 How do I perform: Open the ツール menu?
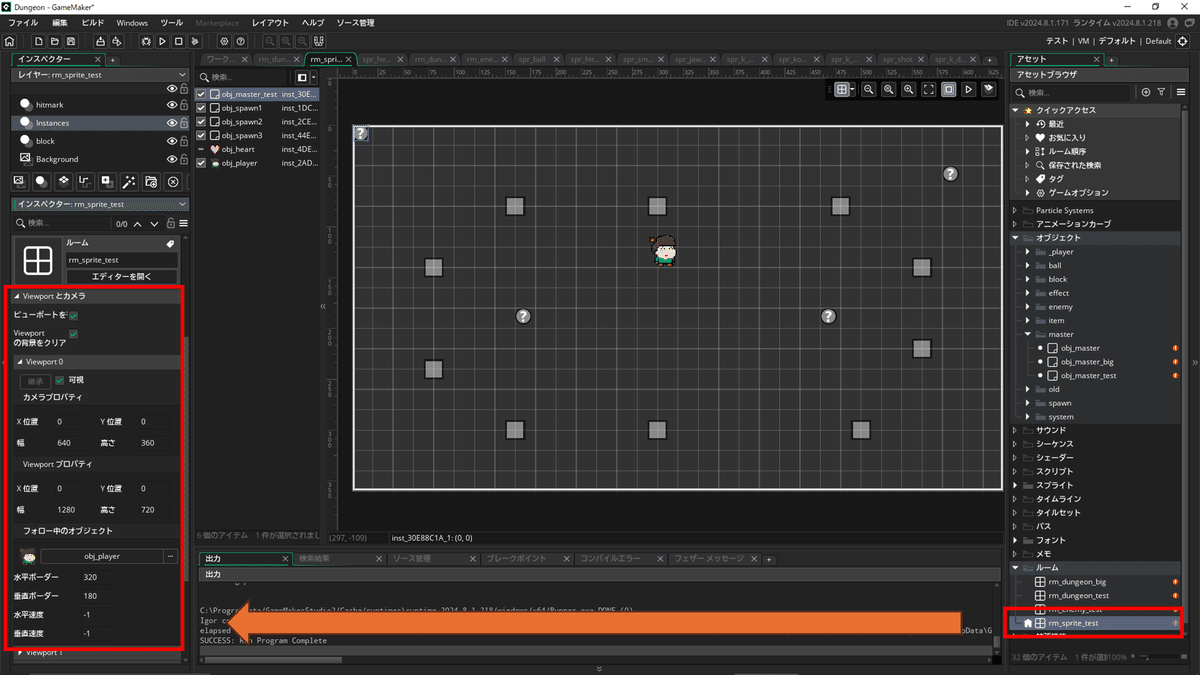[x=172, y=22]
